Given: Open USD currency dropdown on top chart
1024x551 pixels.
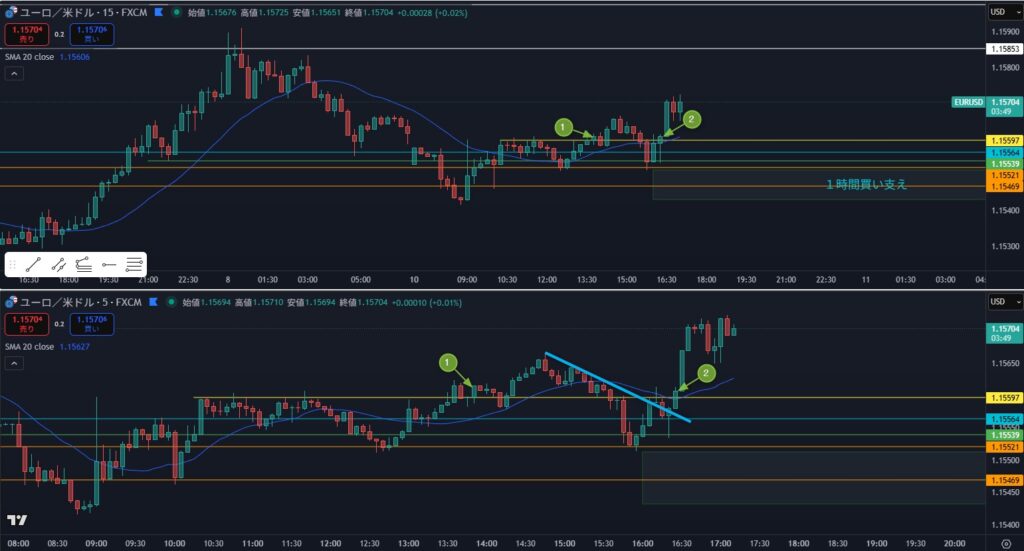Looking at the screenshot, I should coord(1001,12).
